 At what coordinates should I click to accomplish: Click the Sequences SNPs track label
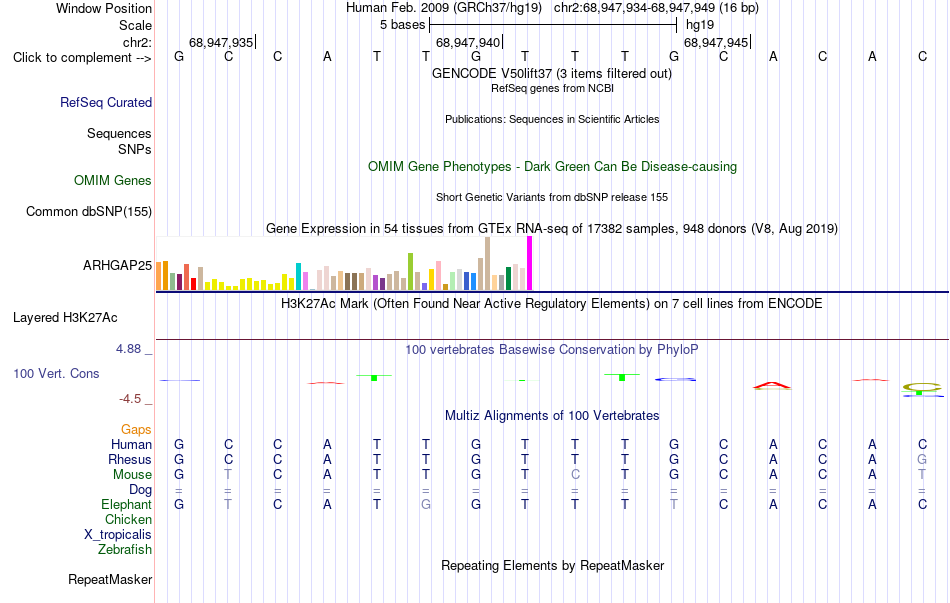(x=119, y=141)
